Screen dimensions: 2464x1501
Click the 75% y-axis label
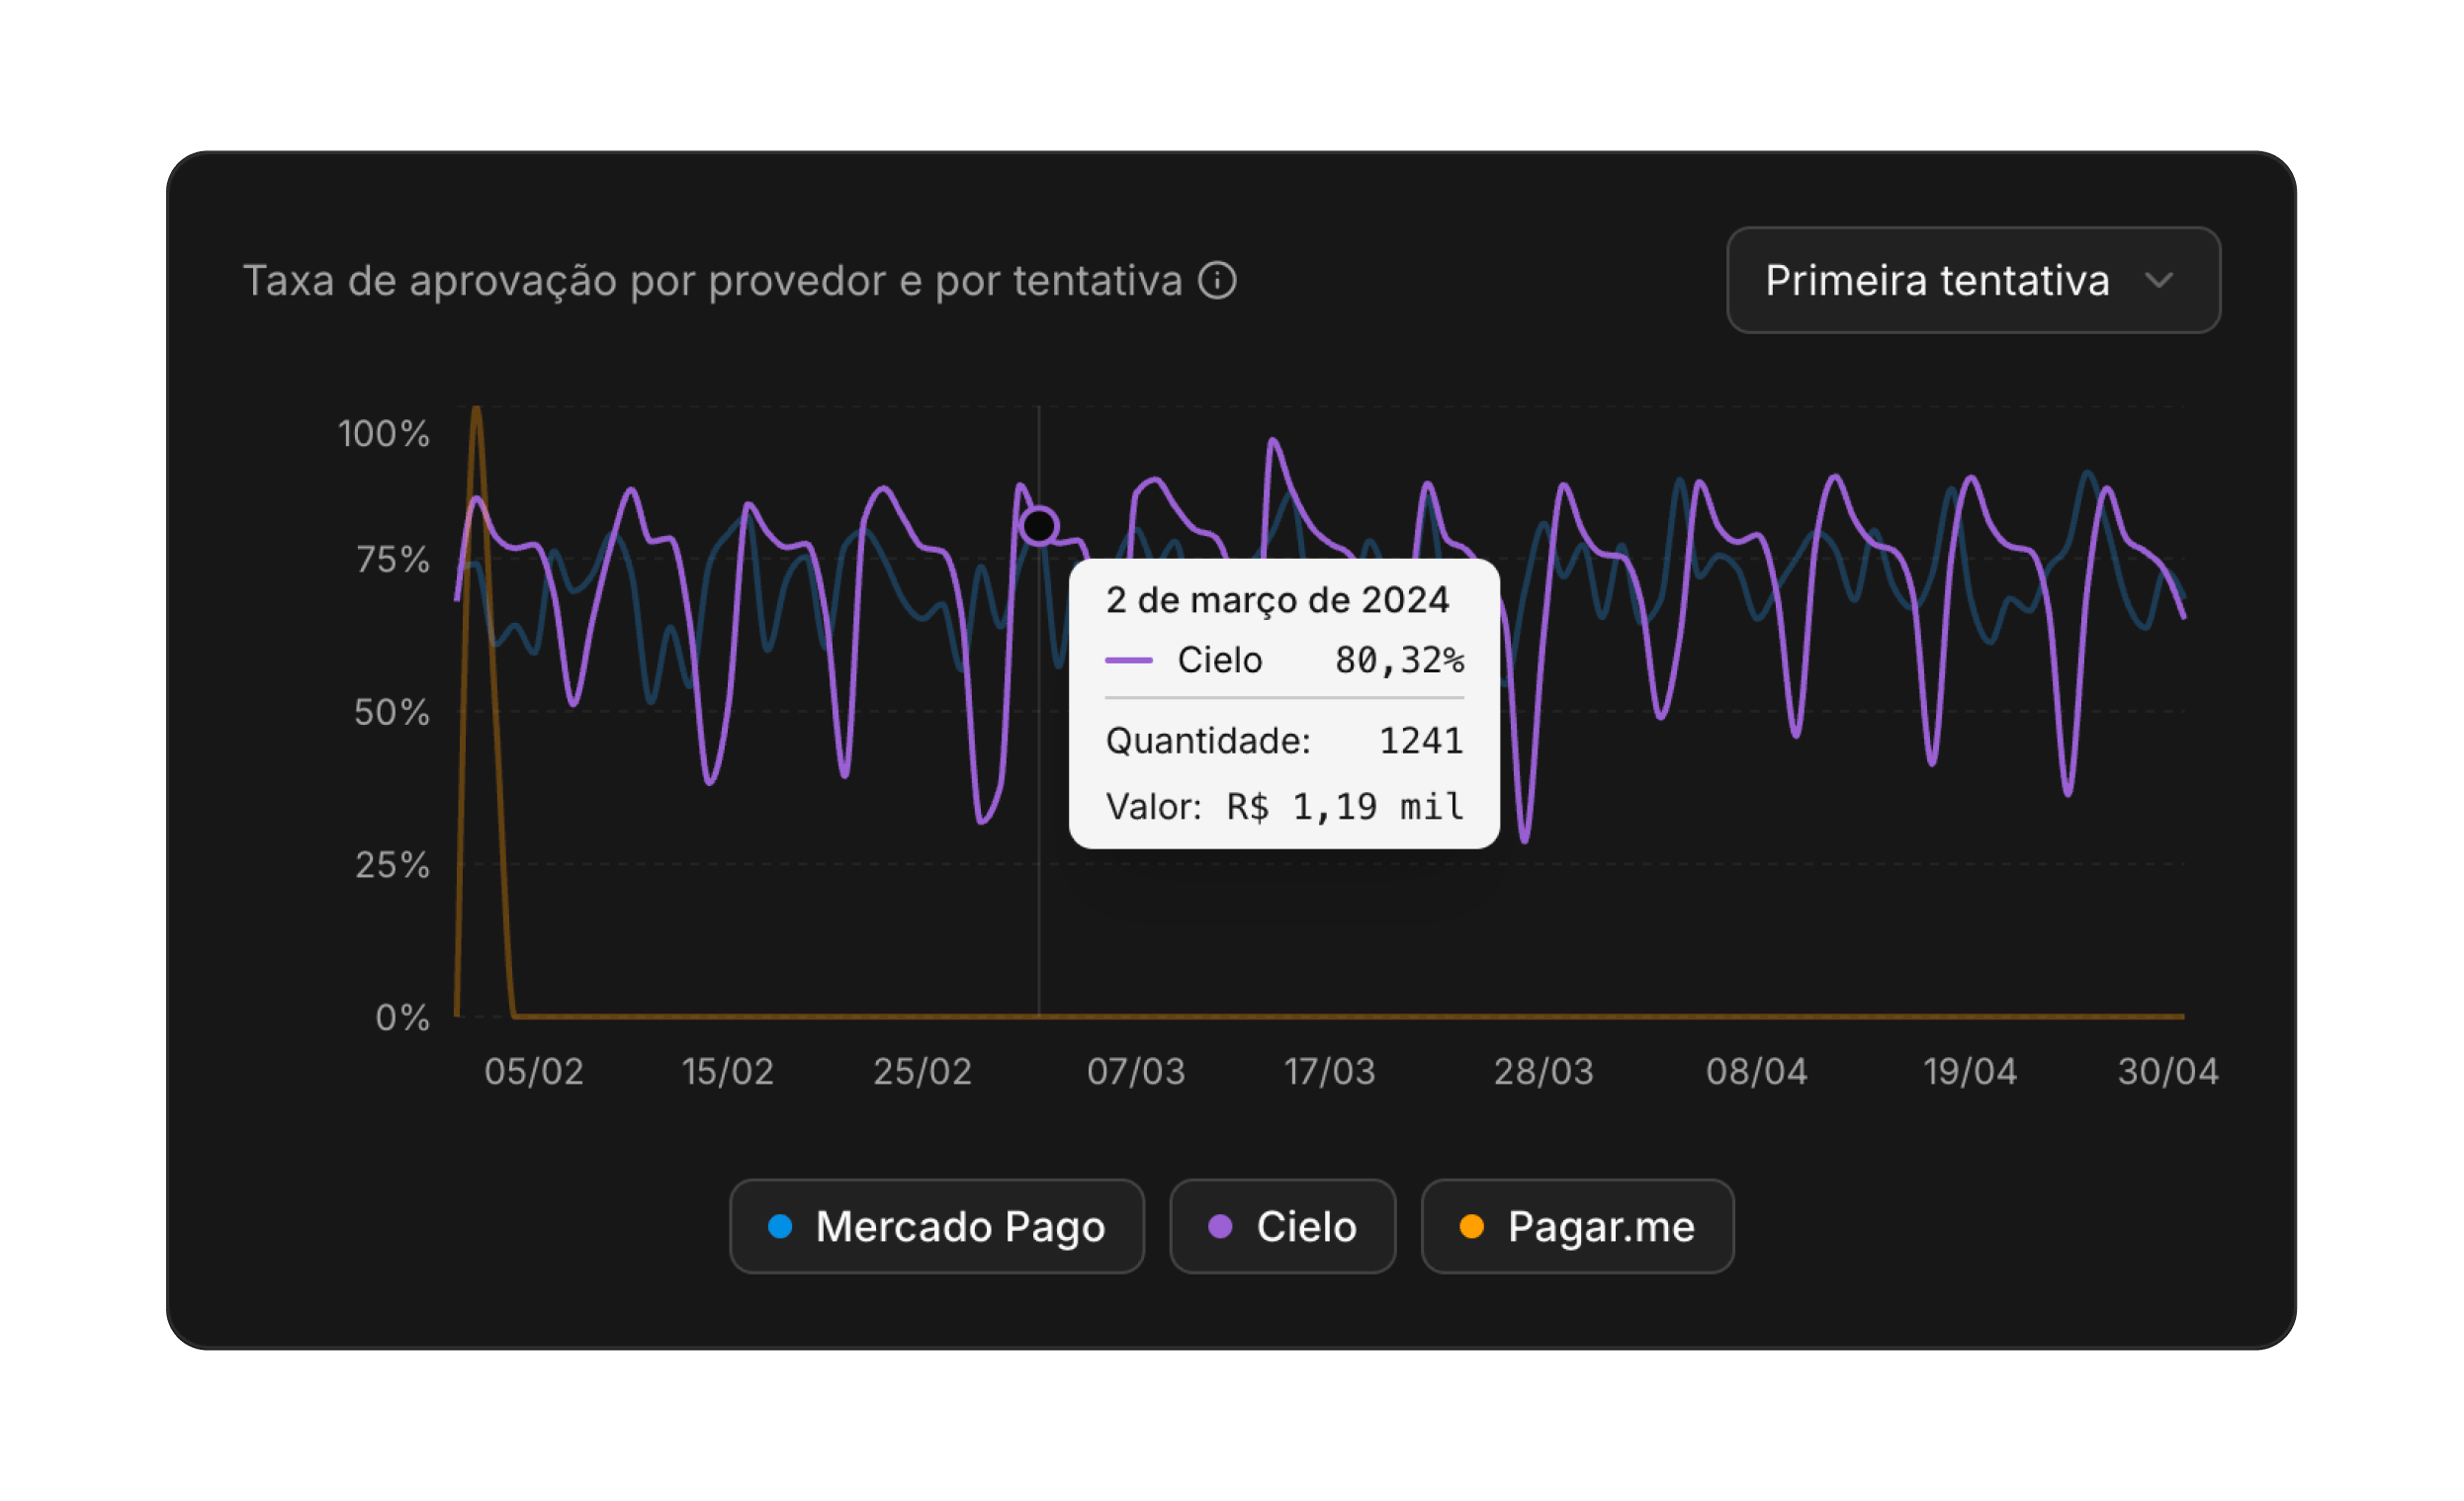click(x=393, y=560)
